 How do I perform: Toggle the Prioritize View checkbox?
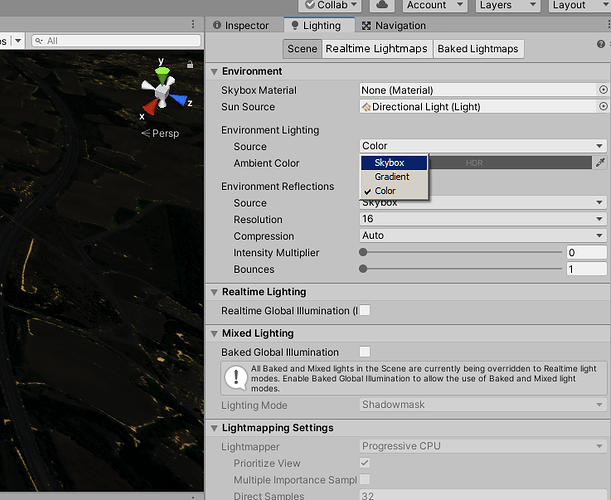click(365, 463)
